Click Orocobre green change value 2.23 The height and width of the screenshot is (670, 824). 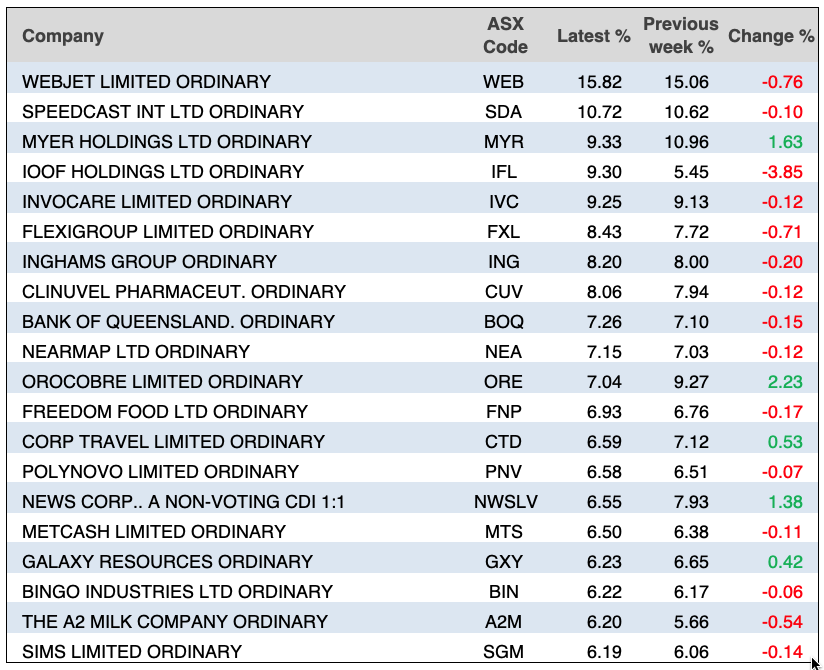pyautogui.click(x=784, y=381)
